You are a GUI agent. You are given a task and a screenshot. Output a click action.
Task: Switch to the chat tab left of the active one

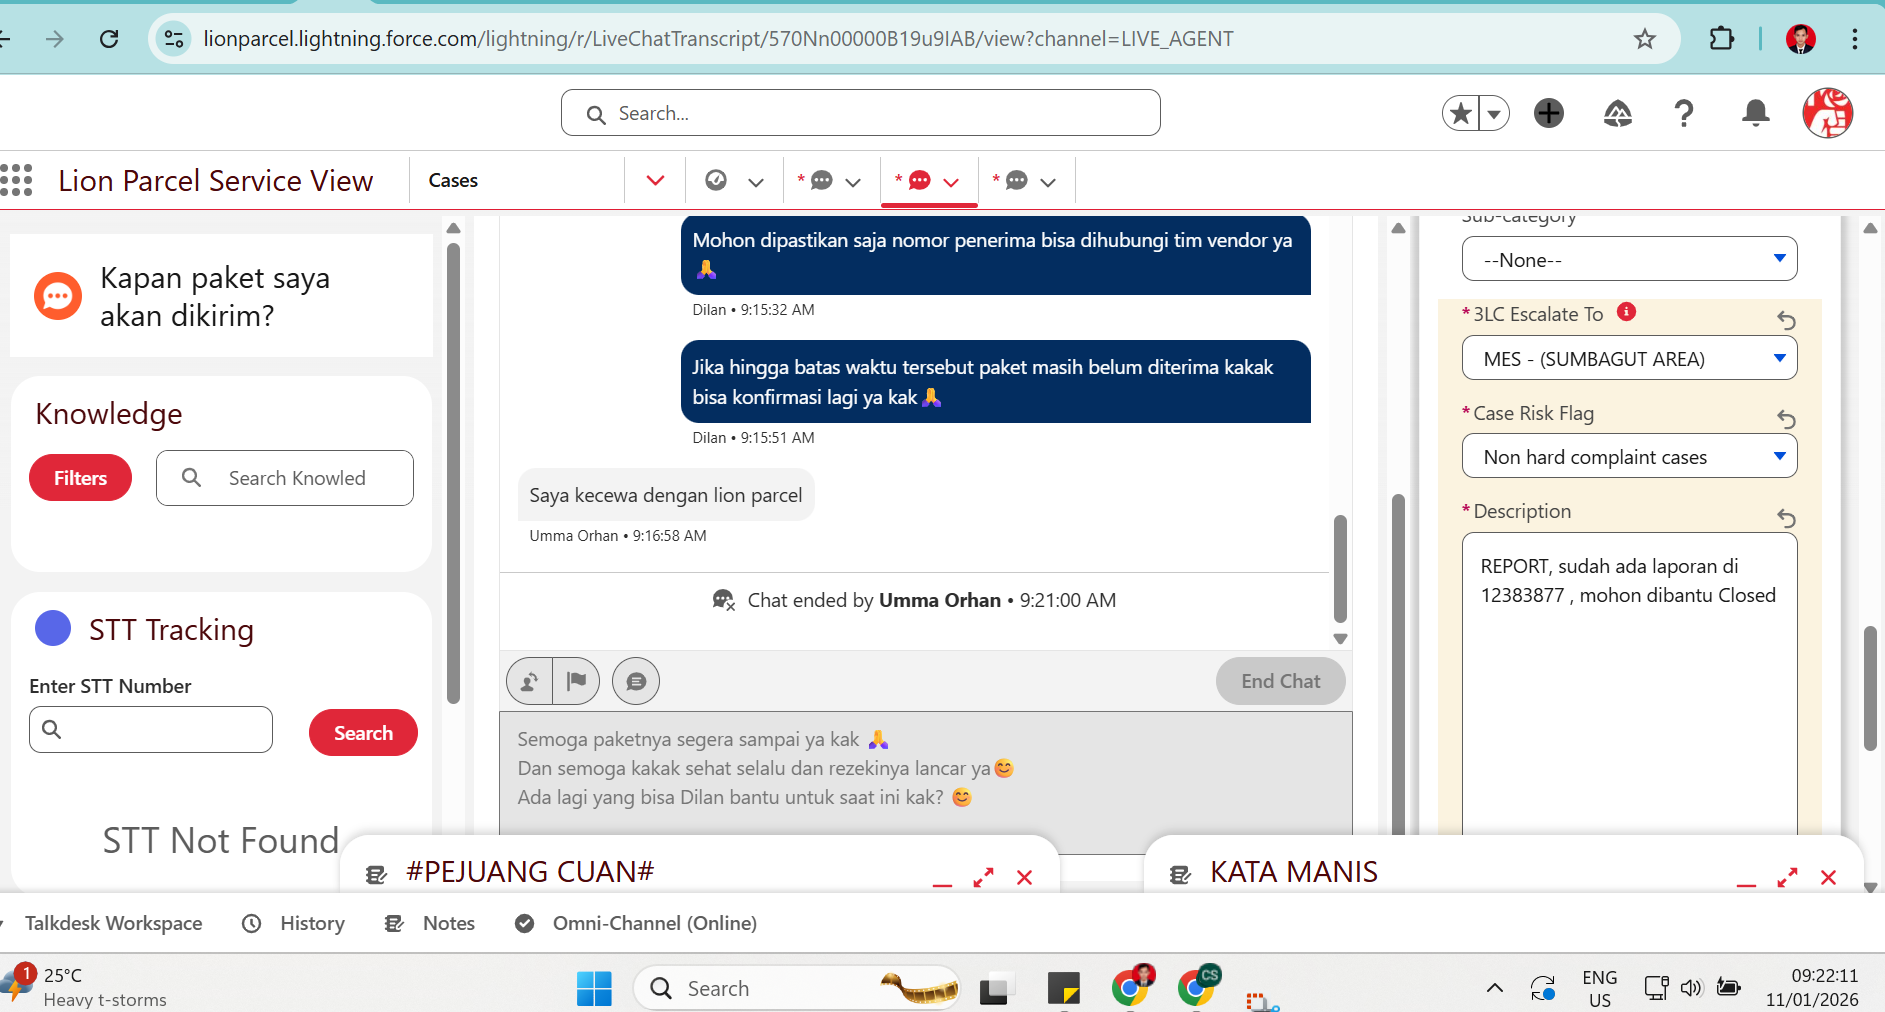821,181
